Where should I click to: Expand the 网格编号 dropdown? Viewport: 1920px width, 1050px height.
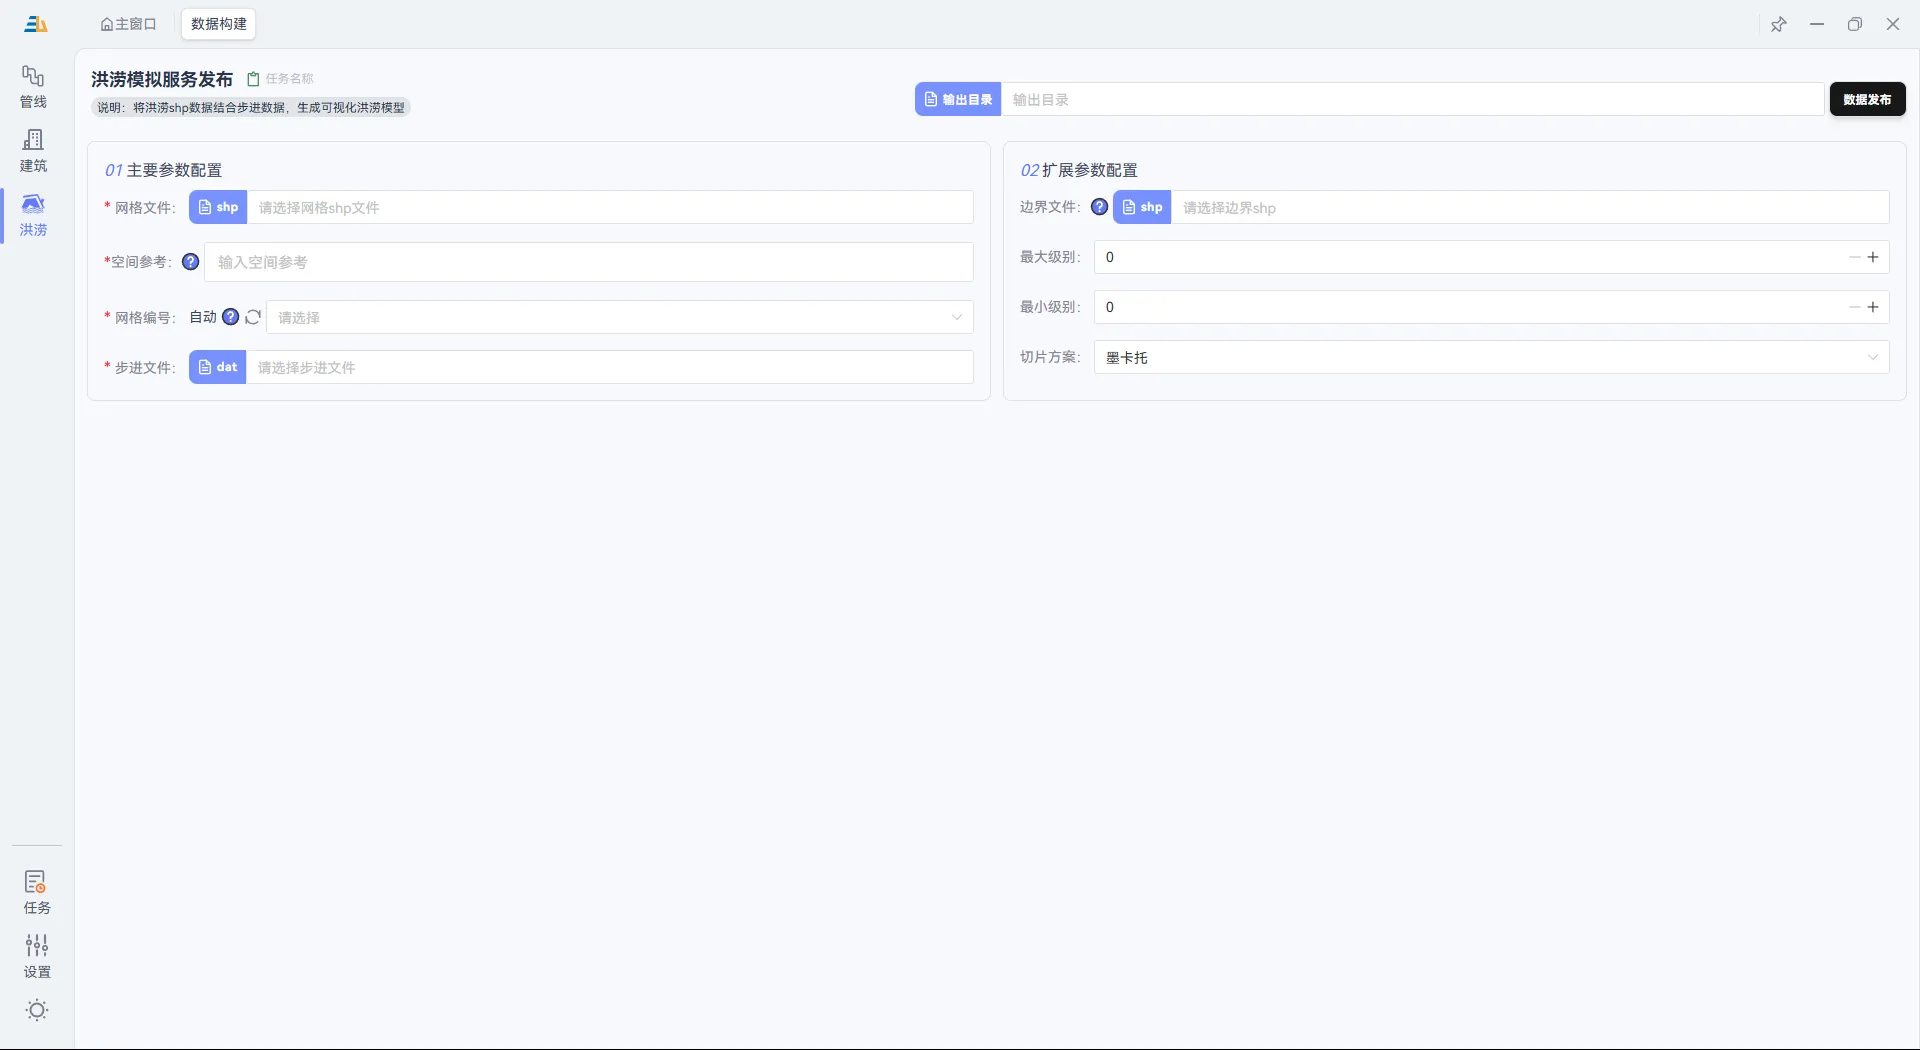click(x=619, y=317)
